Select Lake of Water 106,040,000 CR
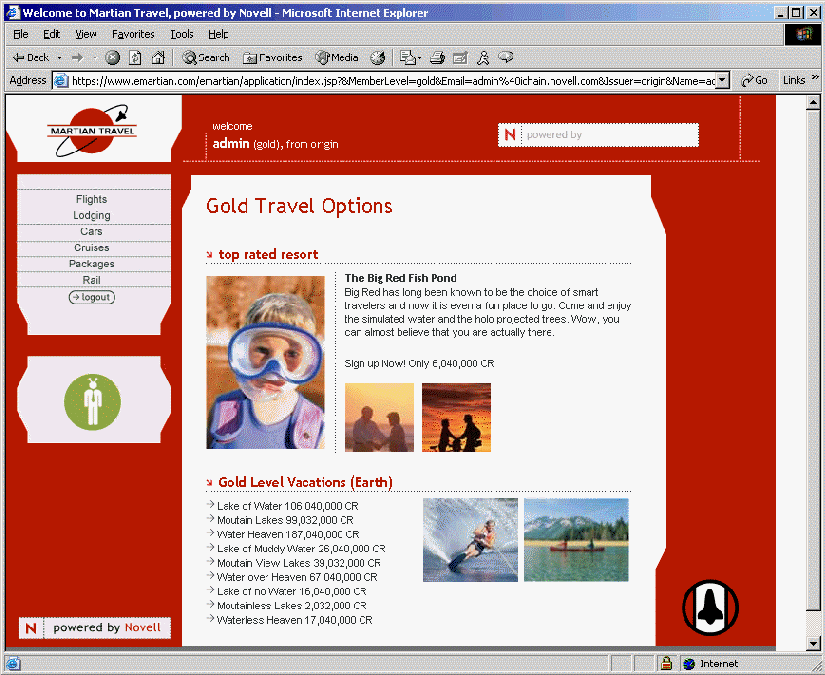This screenshot has width=825, height=675. [x=287, y=506]
